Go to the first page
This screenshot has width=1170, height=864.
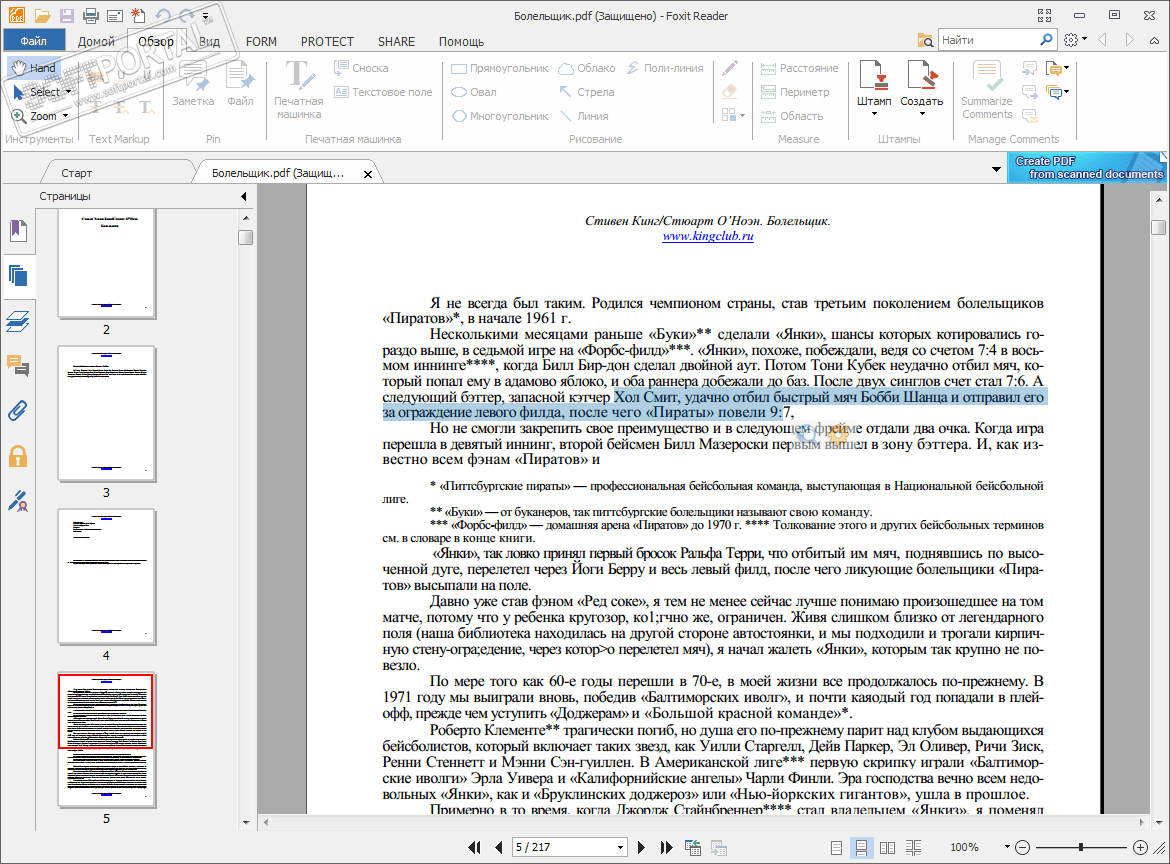click(474, 848)
